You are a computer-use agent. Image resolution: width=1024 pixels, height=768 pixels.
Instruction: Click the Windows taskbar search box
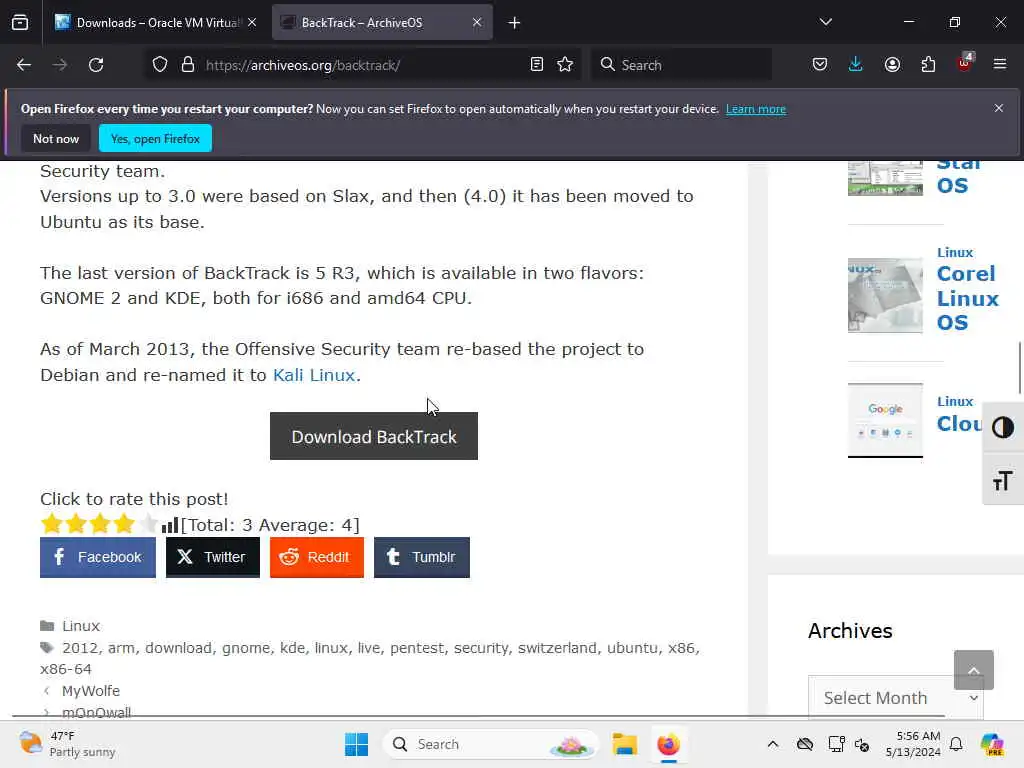[x=491, y=744]
